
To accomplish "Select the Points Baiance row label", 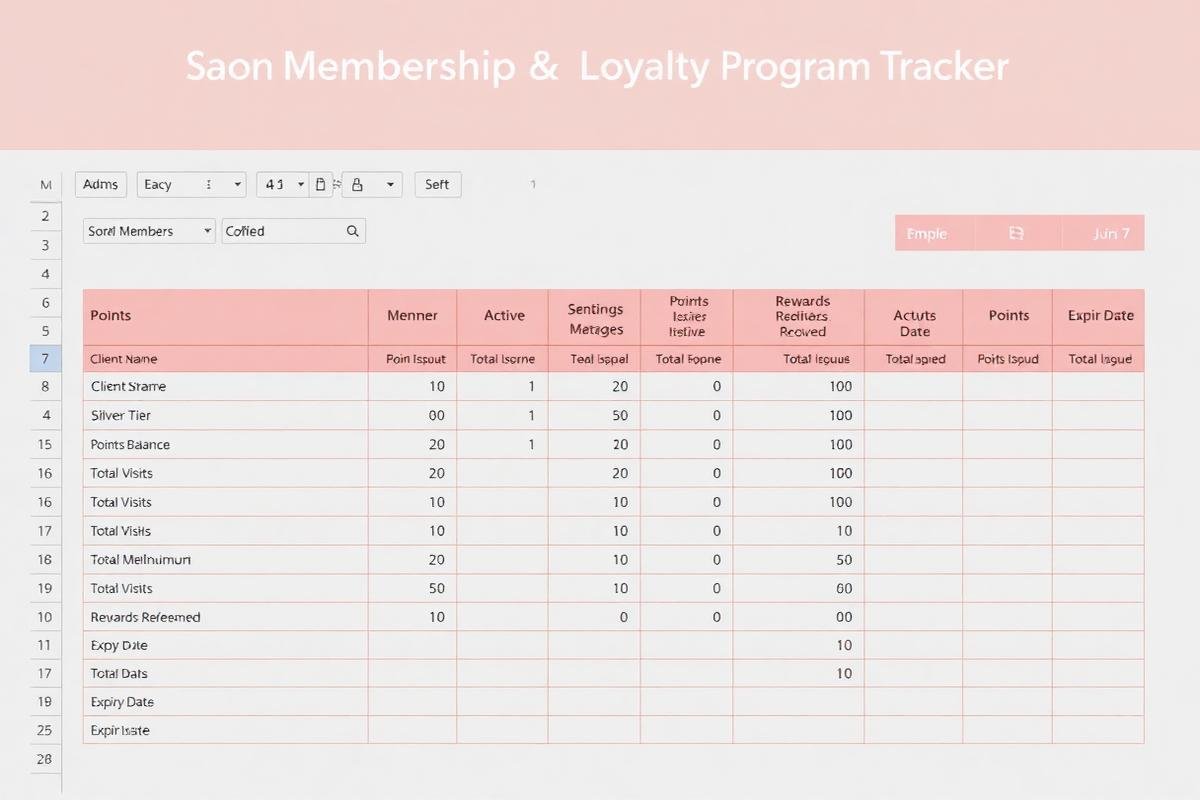I will [x=130, y=444].
